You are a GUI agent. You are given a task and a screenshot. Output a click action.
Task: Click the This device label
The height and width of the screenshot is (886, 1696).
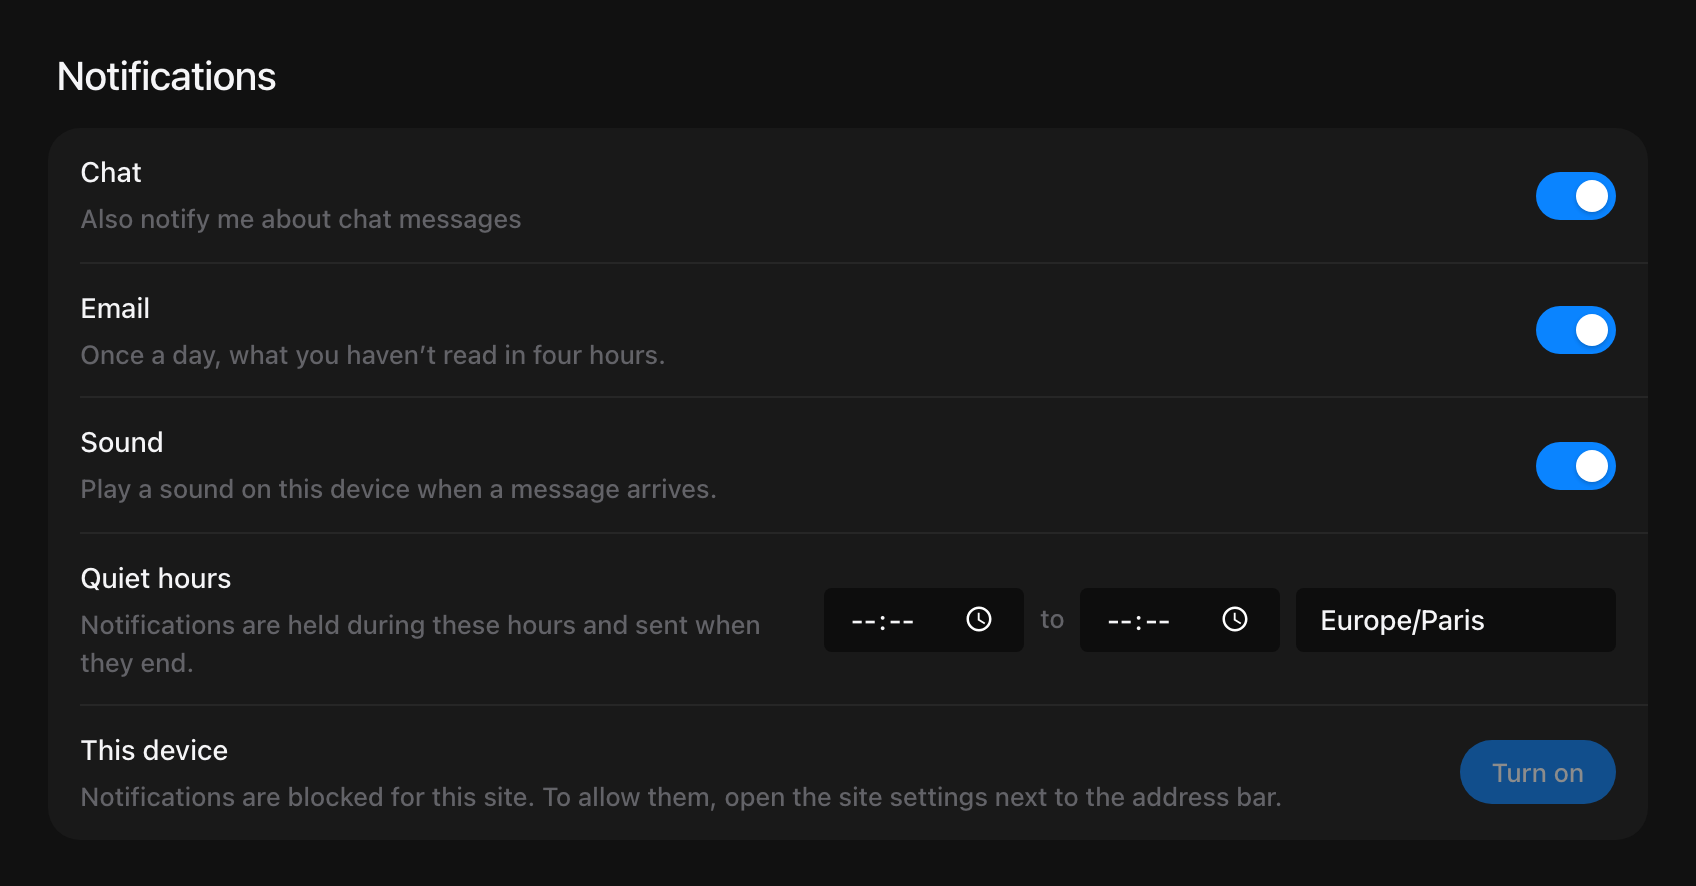tap(154, 751)
